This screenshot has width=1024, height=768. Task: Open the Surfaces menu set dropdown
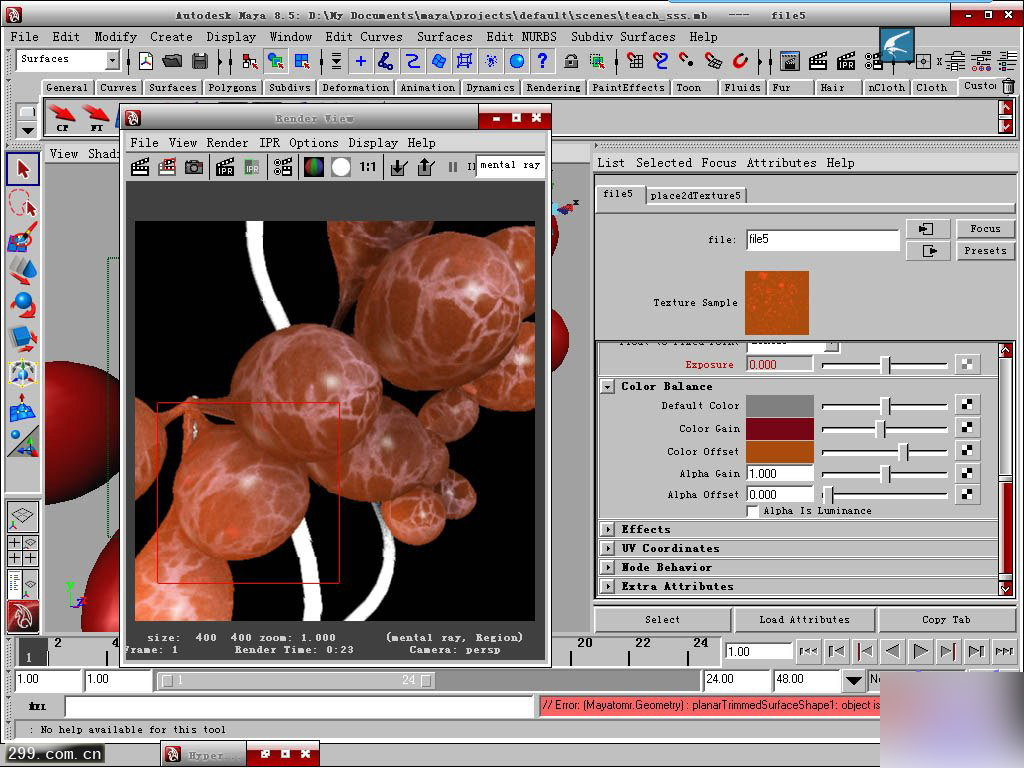111,61
